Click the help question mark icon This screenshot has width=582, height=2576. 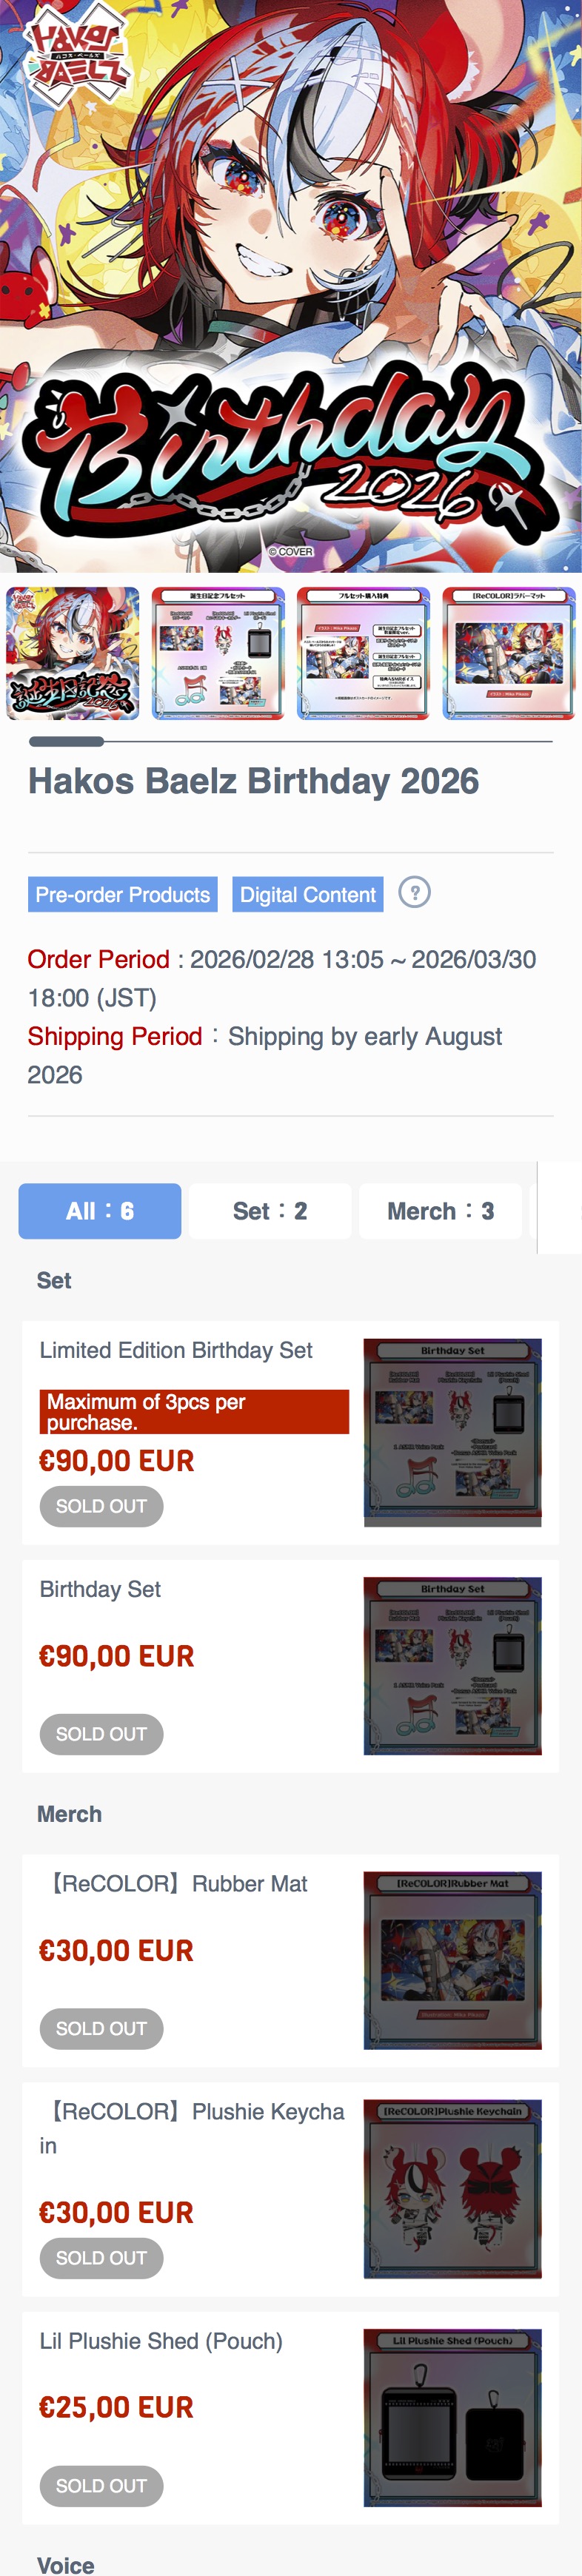click(x=414, y=892)
